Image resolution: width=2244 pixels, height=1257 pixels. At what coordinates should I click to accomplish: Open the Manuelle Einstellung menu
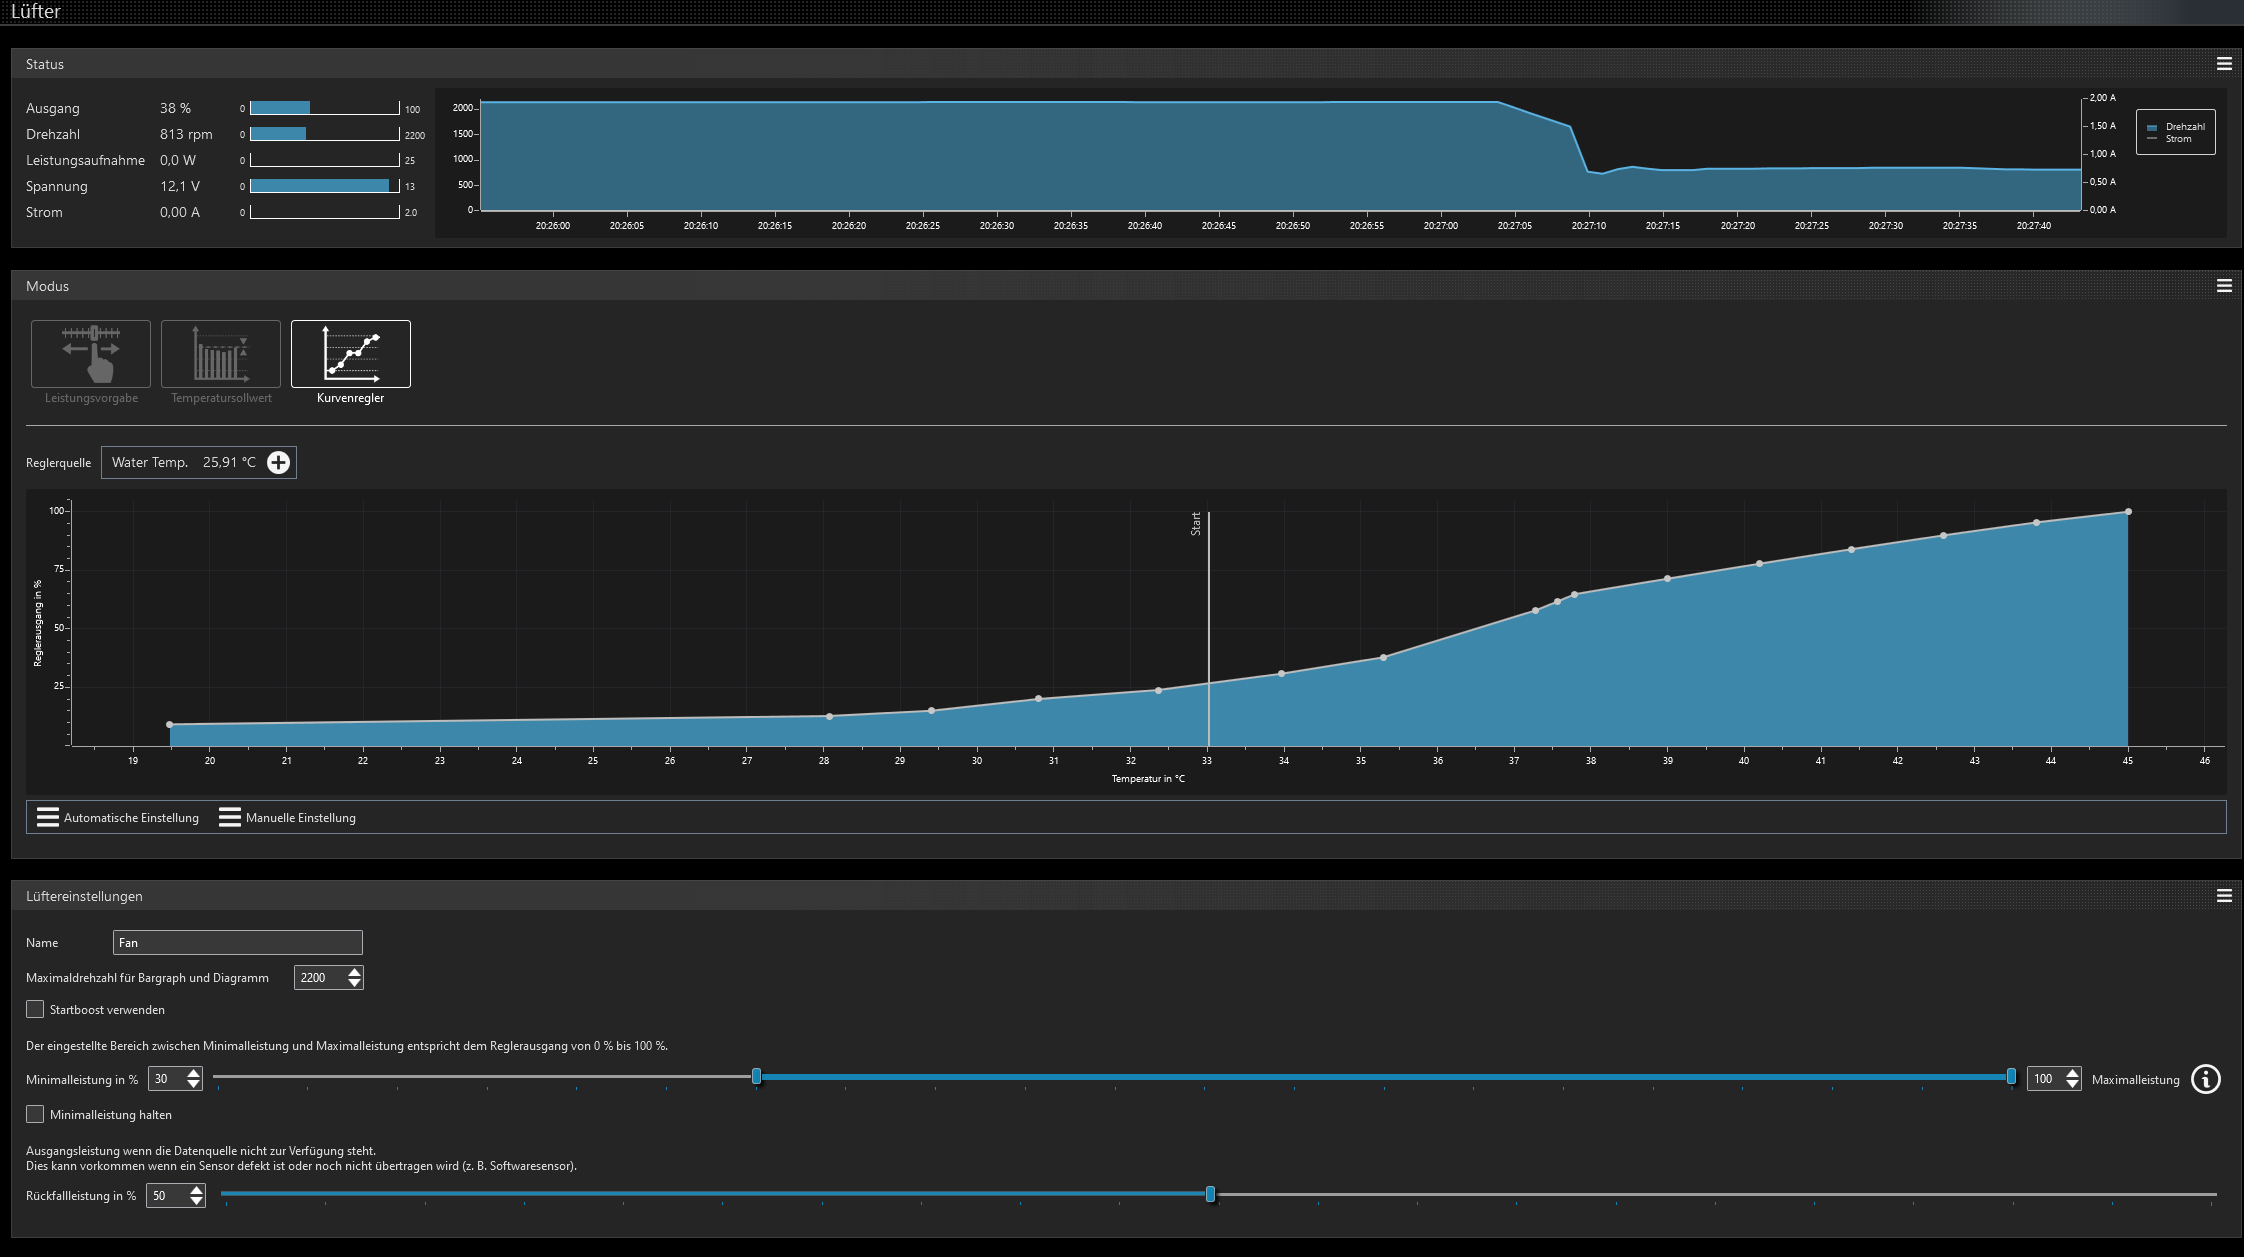287,817
